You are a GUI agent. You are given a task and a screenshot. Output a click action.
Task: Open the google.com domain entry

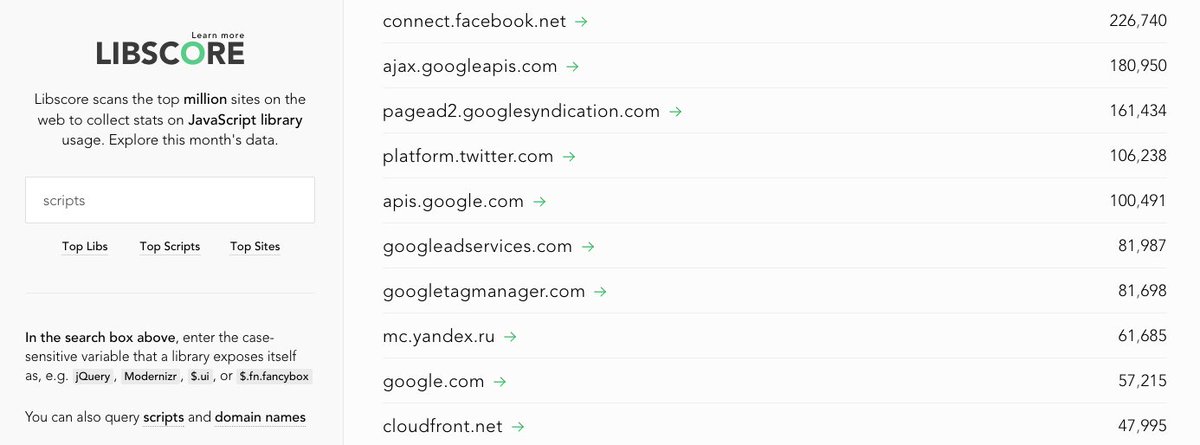point(433,381)
